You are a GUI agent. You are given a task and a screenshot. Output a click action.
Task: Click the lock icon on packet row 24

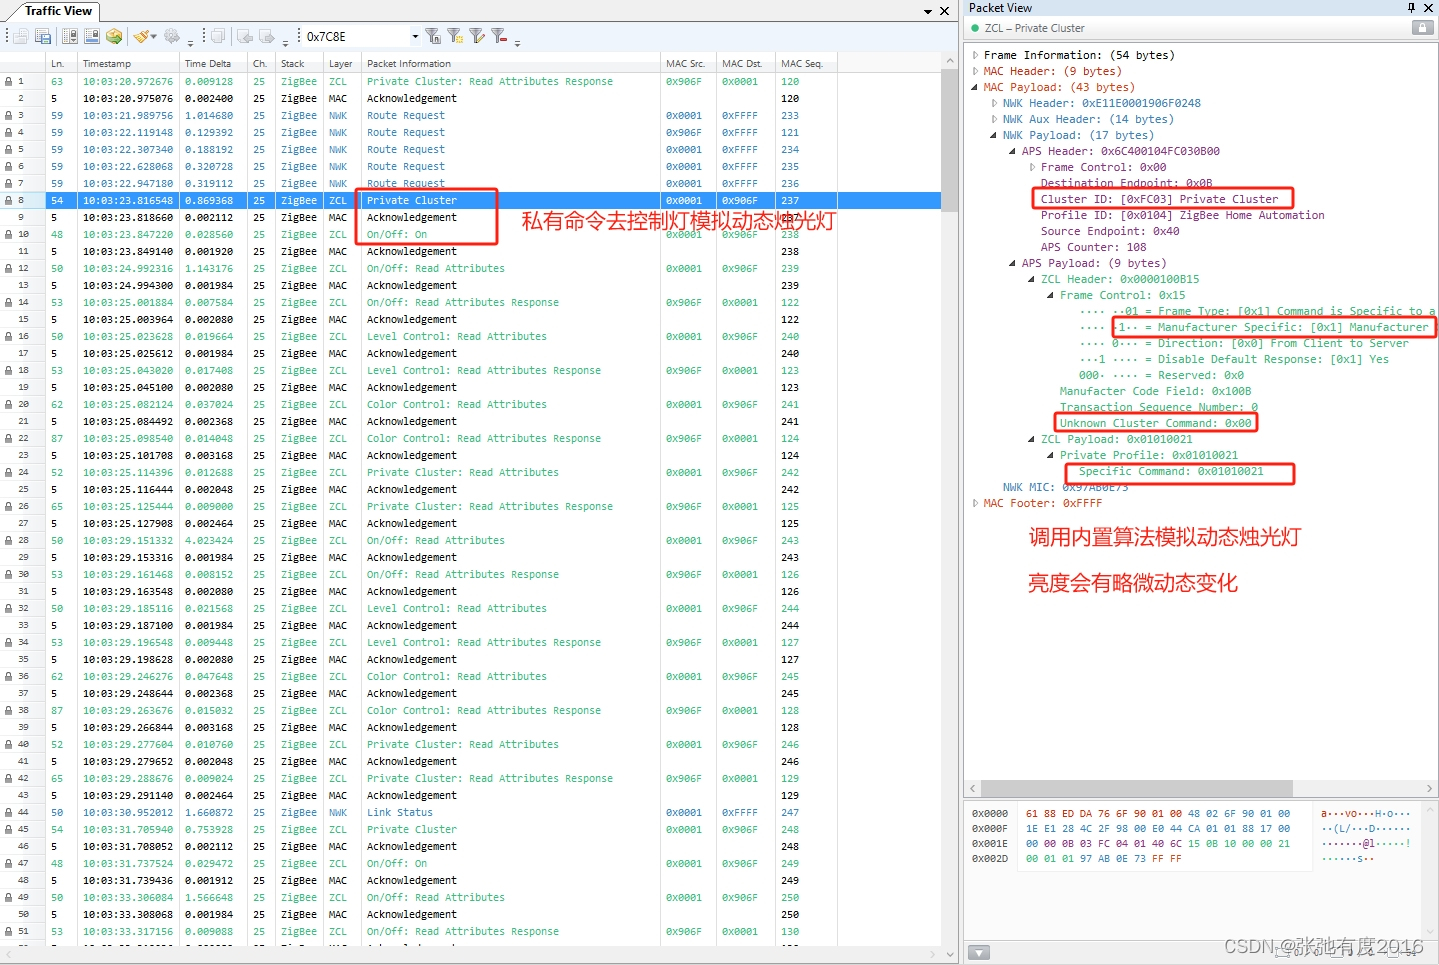click(8, 472)
